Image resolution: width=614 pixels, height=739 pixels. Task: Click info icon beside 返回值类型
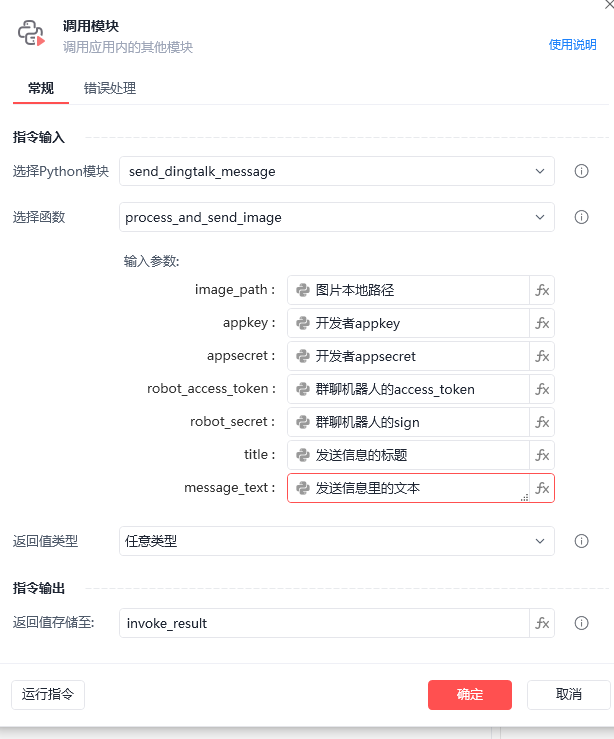pos(581,541)
